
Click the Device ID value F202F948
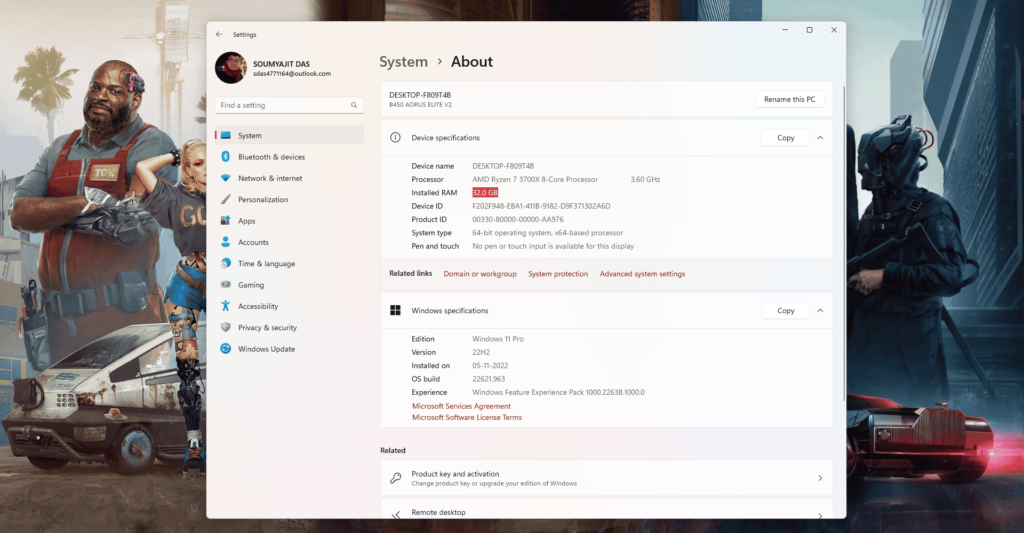(541, 206)
